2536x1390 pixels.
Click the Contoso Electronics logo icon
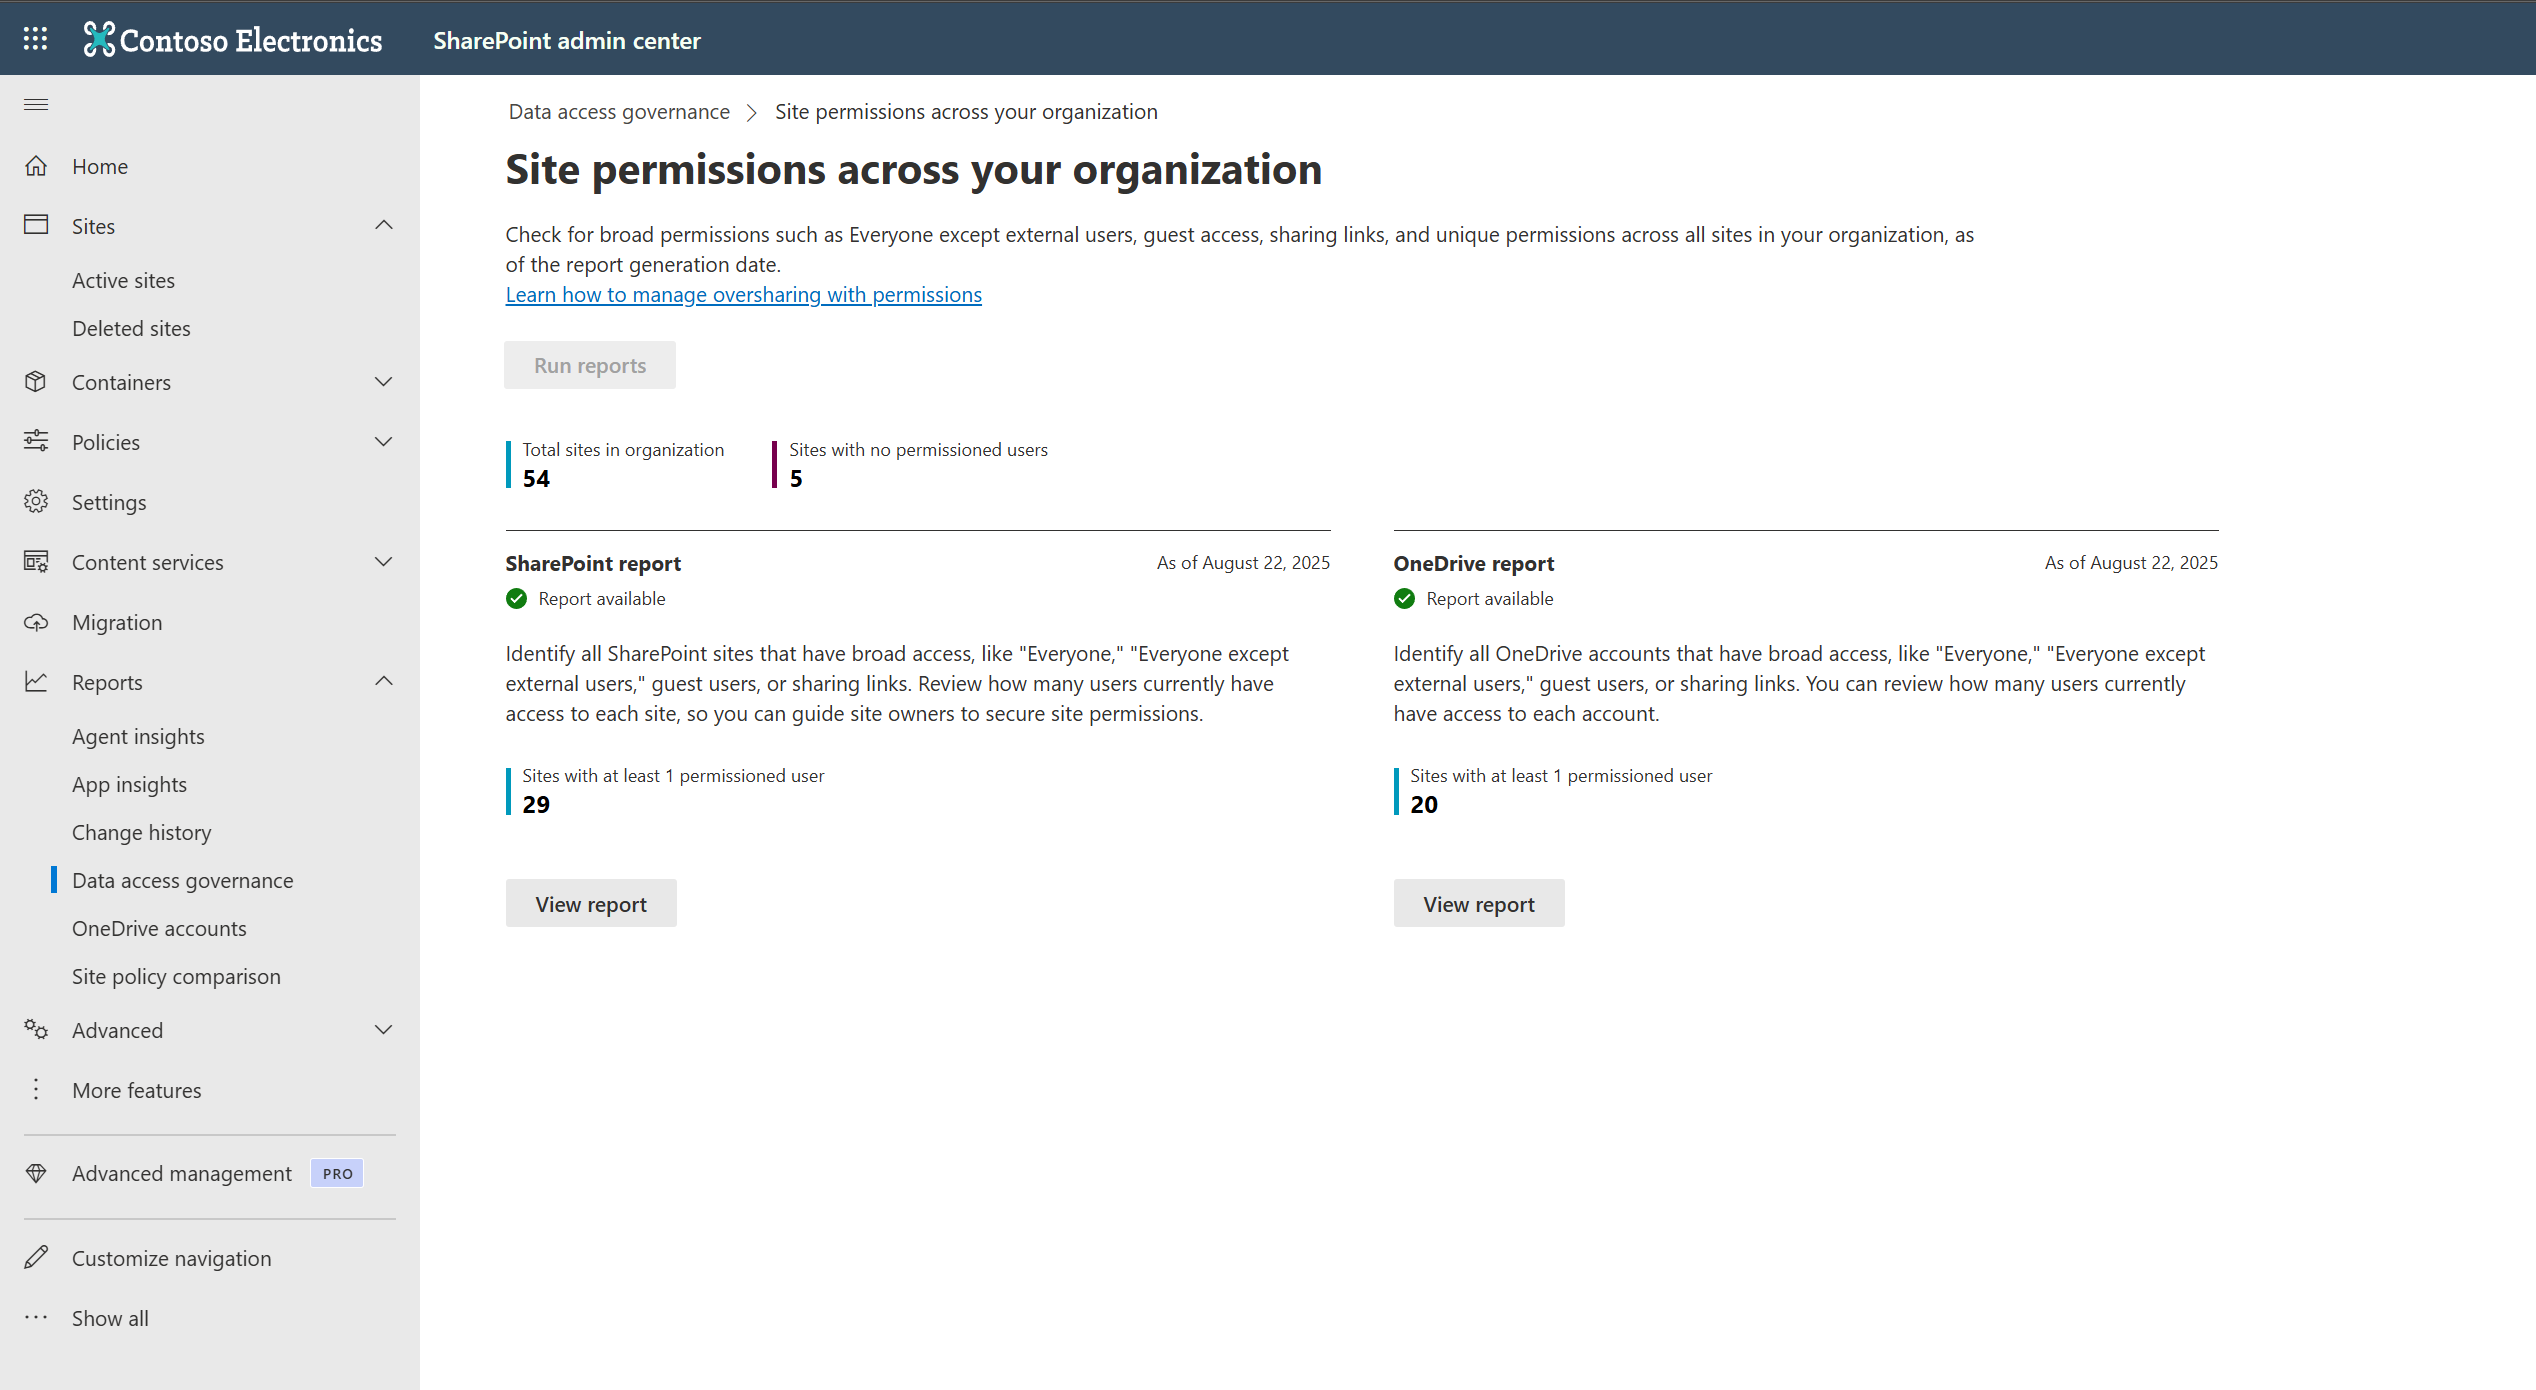tap(98, 40)
